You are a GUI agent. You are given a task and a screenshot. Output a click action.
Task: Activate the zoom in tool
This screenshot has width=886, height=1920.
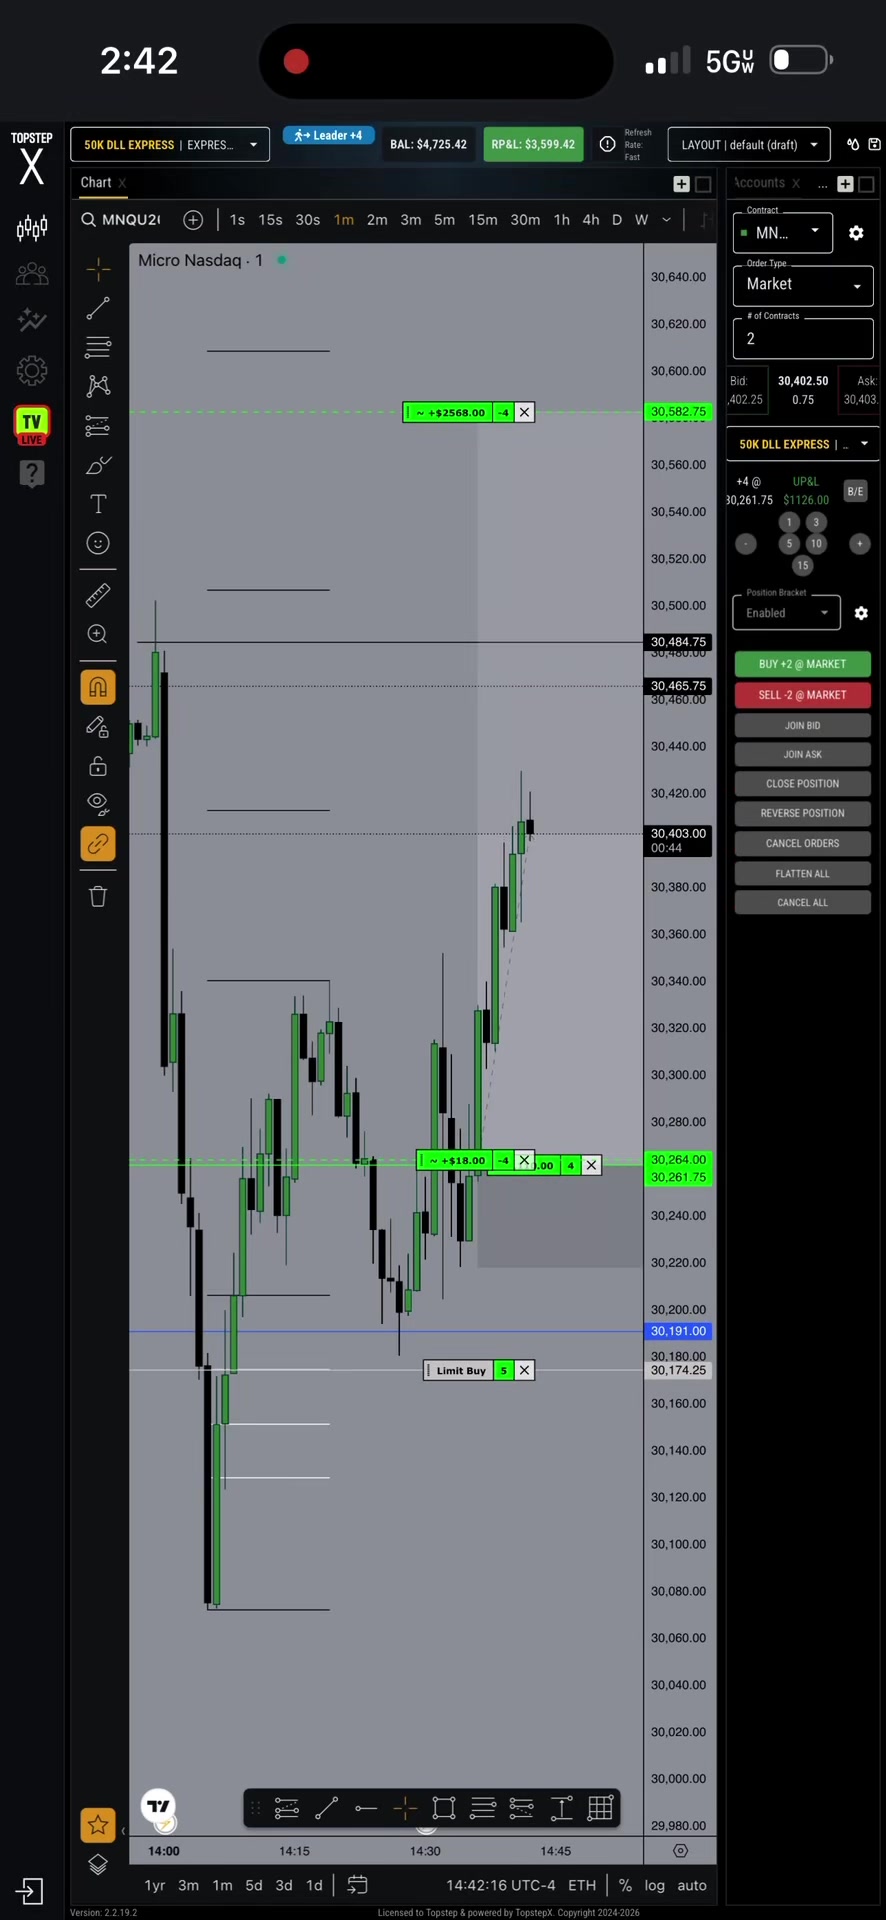[x=98, y=634]
